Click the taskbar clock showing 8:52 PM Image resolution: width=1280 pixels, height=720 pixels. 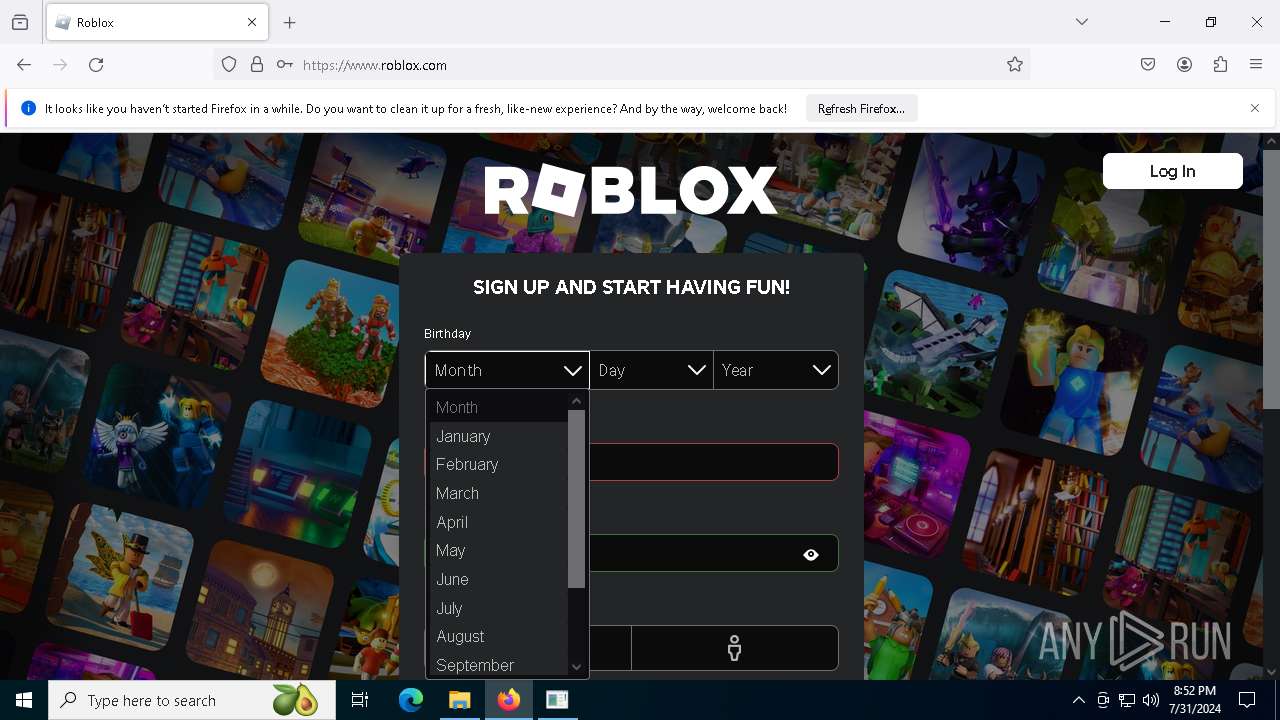pyautogui.click(x=1194, y=700)
